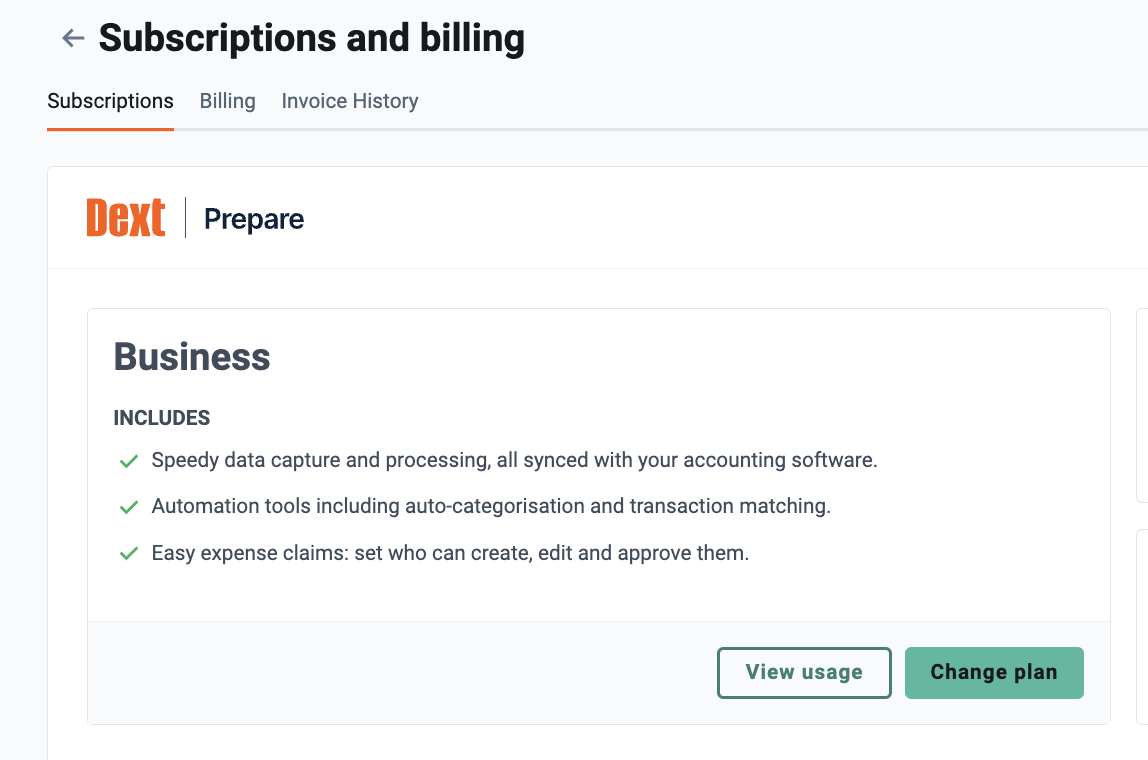Open the Invoice History tab
This screenshot has width=1148, height=760.
pyautogui.click(x=350, y=101)
